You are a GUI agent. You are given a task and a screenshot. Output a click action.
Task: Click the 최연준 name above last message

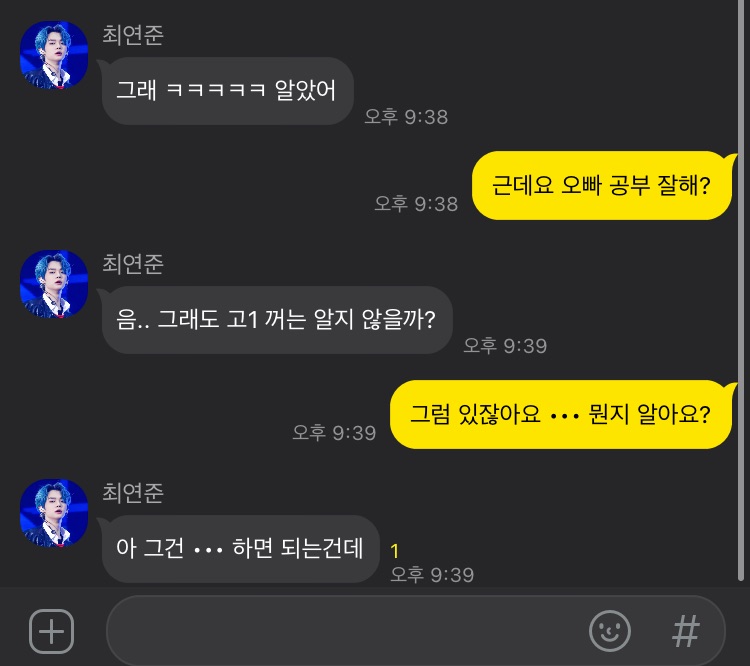point(133,493)
